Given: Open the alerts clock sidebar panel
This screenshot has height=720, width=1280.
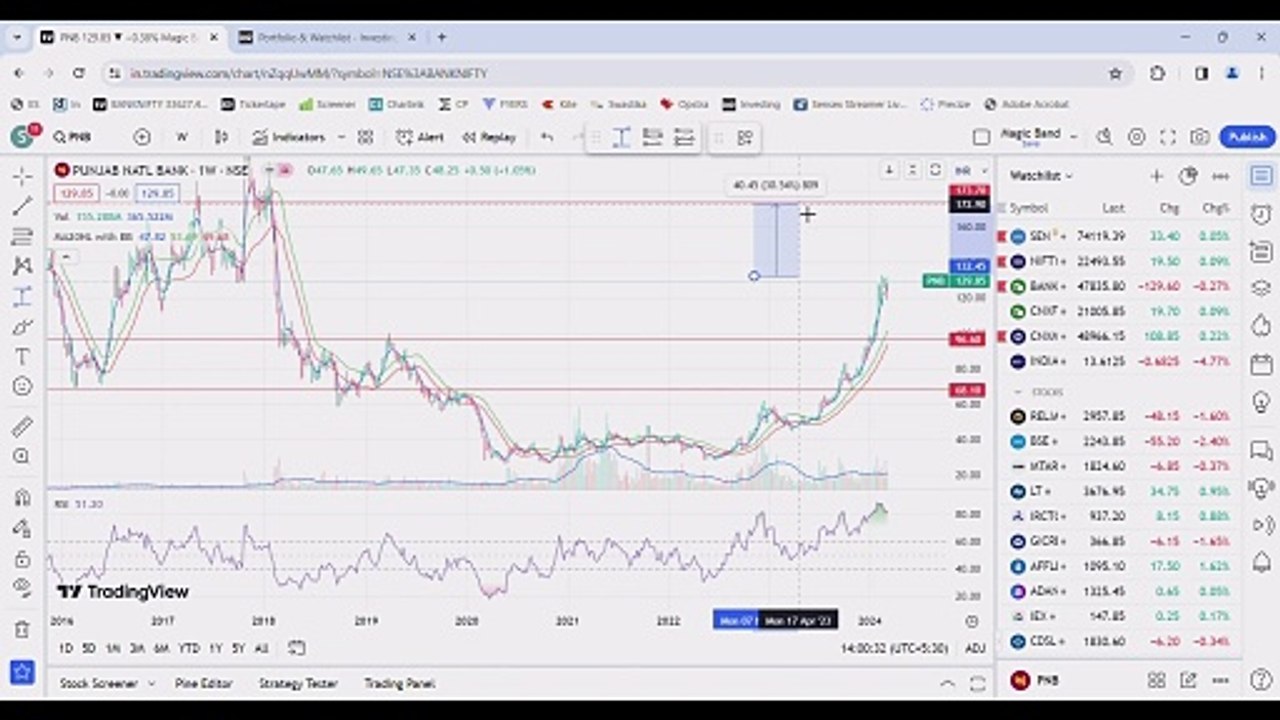Looking at the screenshot, I should (1261, 214).
